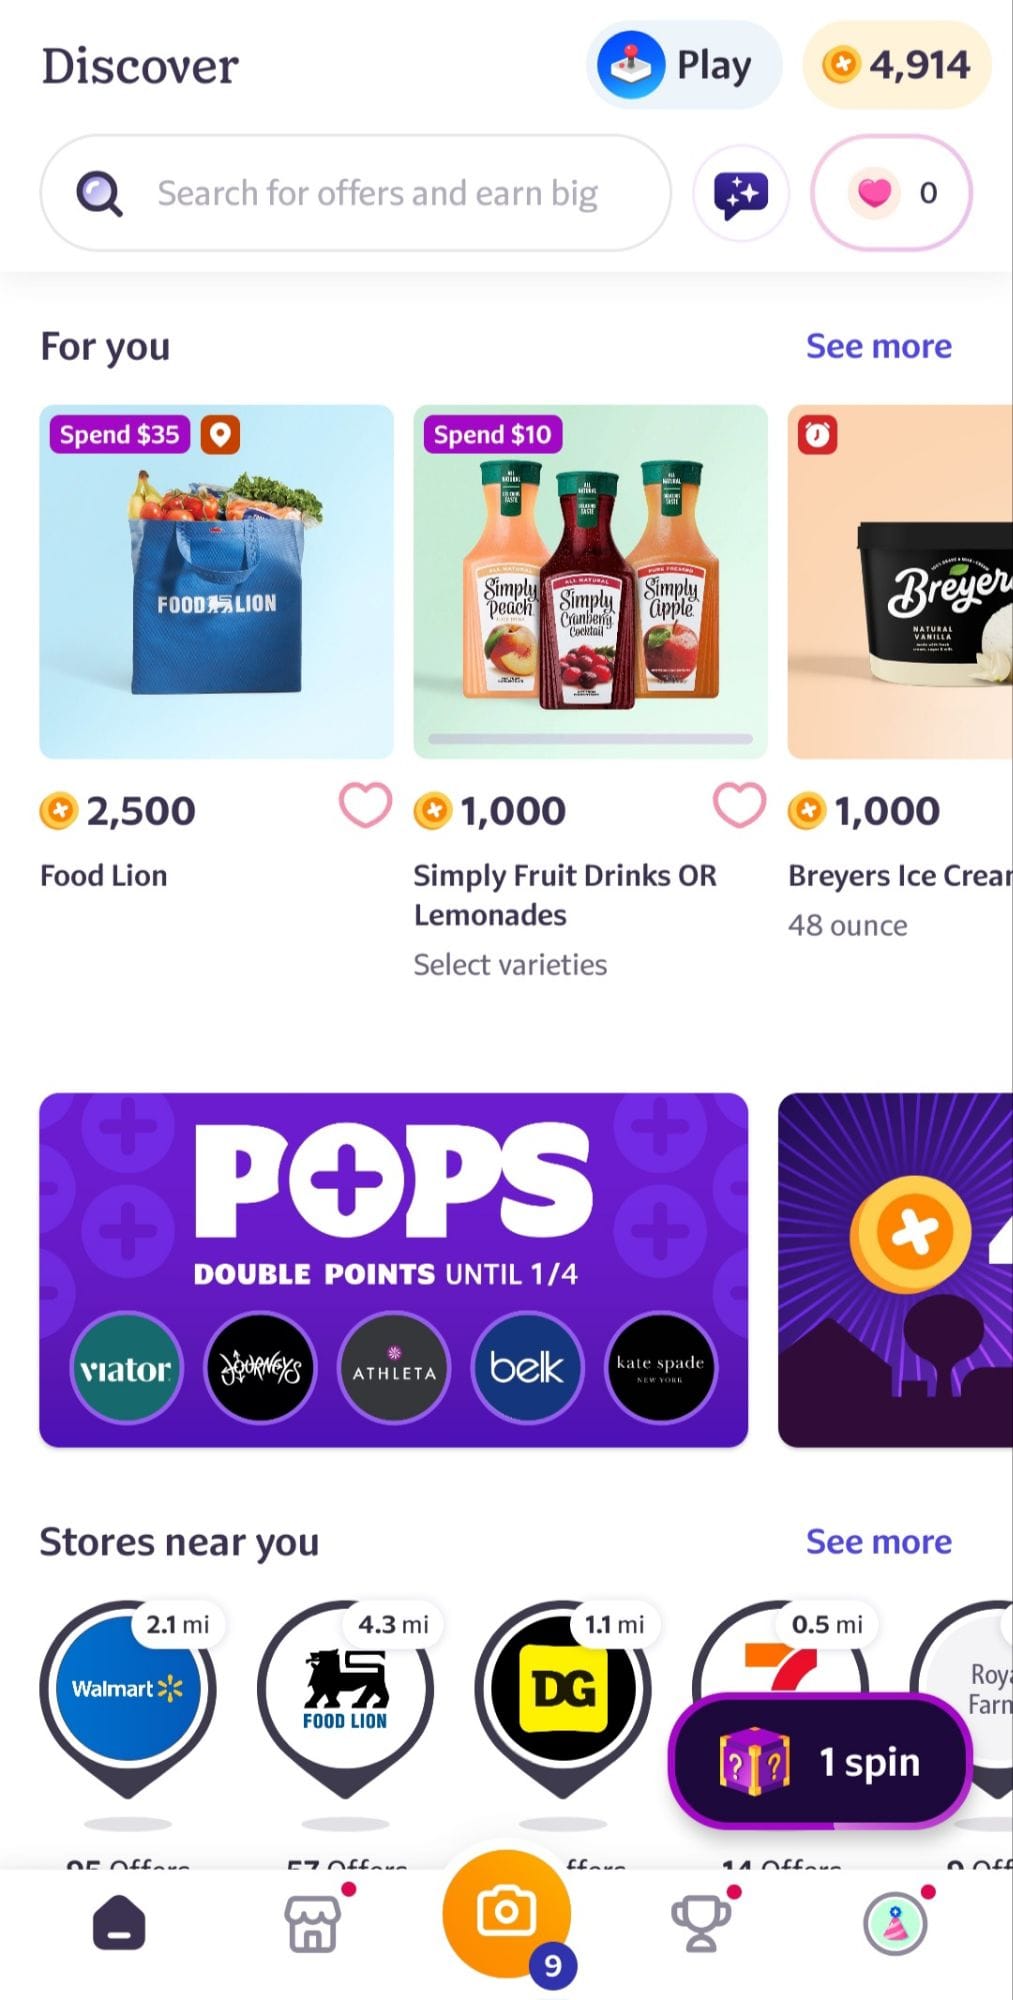Open the trophy rewards icon
The image size is (1013, 2000).
point(700,1923)
